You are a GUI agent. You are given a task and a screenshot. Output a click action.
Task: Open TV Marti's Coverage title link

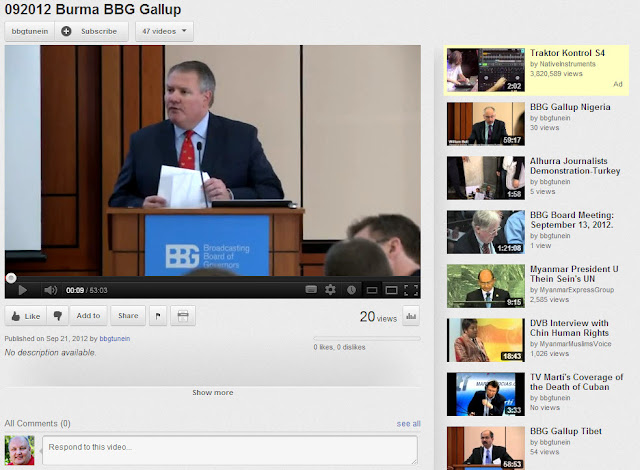[x=576, y=382]
